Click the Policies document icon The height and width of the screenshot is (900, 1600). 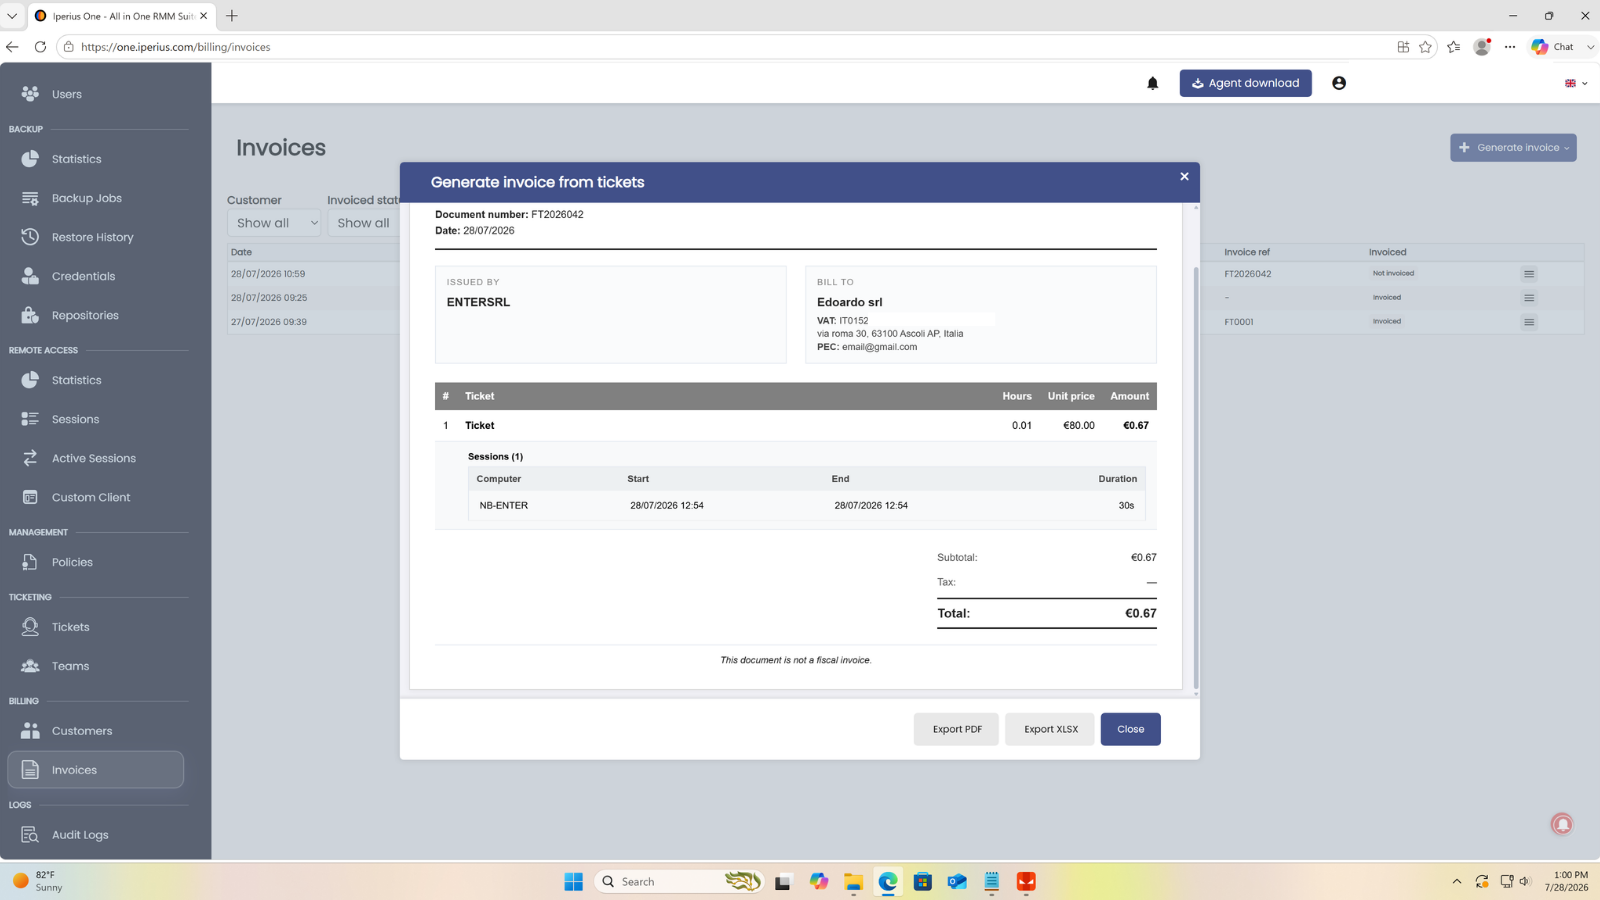click(30, 562)
